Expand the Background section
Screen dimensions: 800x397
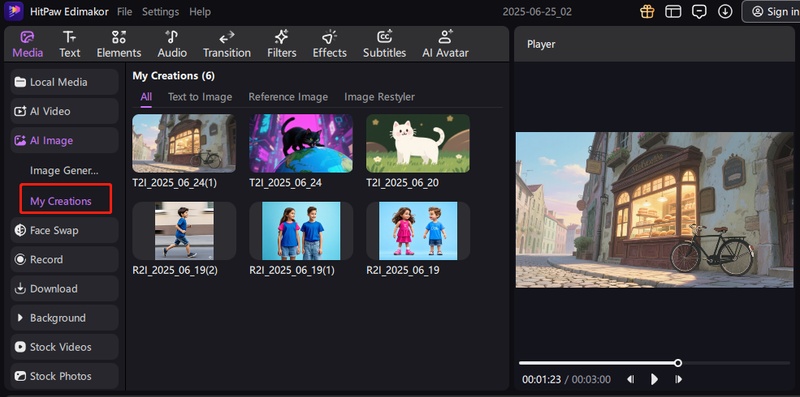pos(64,318)
